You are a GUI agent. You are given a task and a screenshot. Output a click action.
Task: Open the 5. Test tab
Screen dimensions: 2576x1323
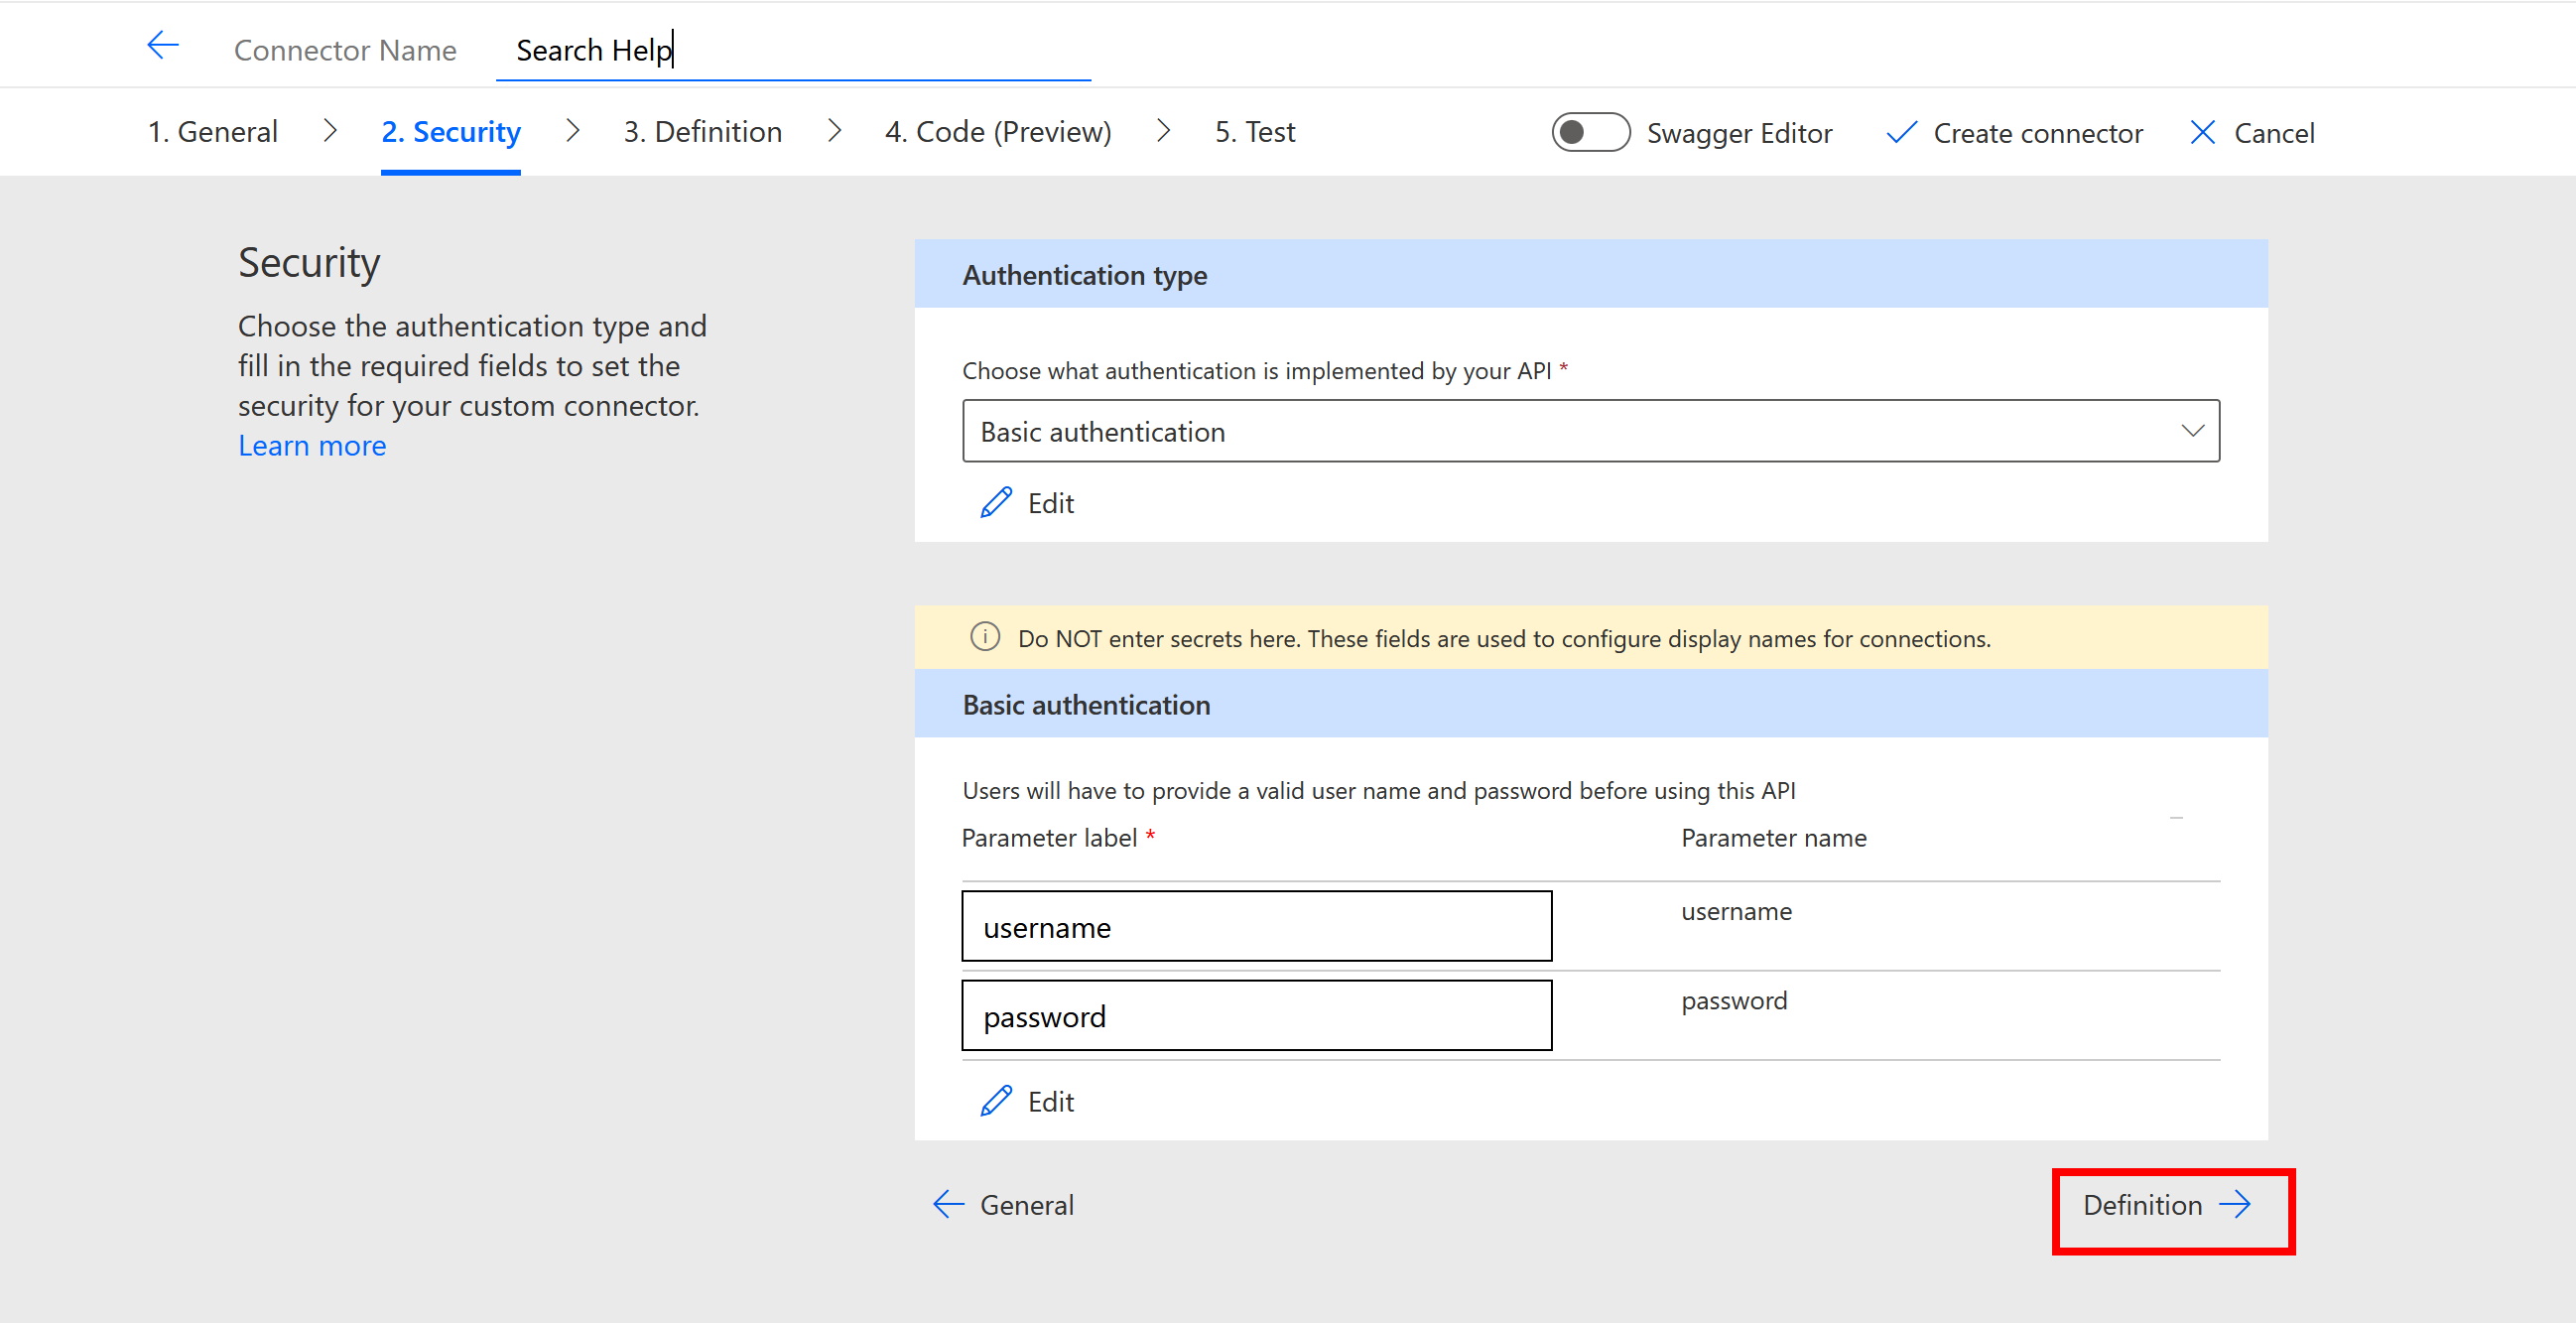tap(1254, 131)
